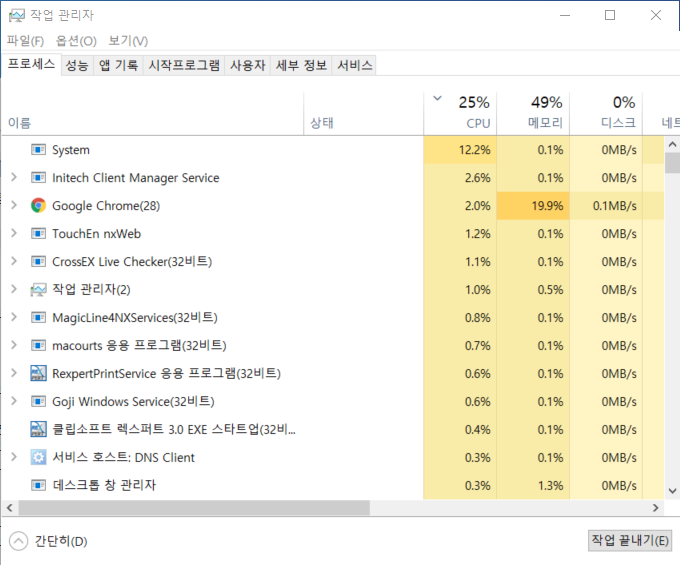
Task: Sort by the 메모리 column header
Action: [x=533, y=114]
